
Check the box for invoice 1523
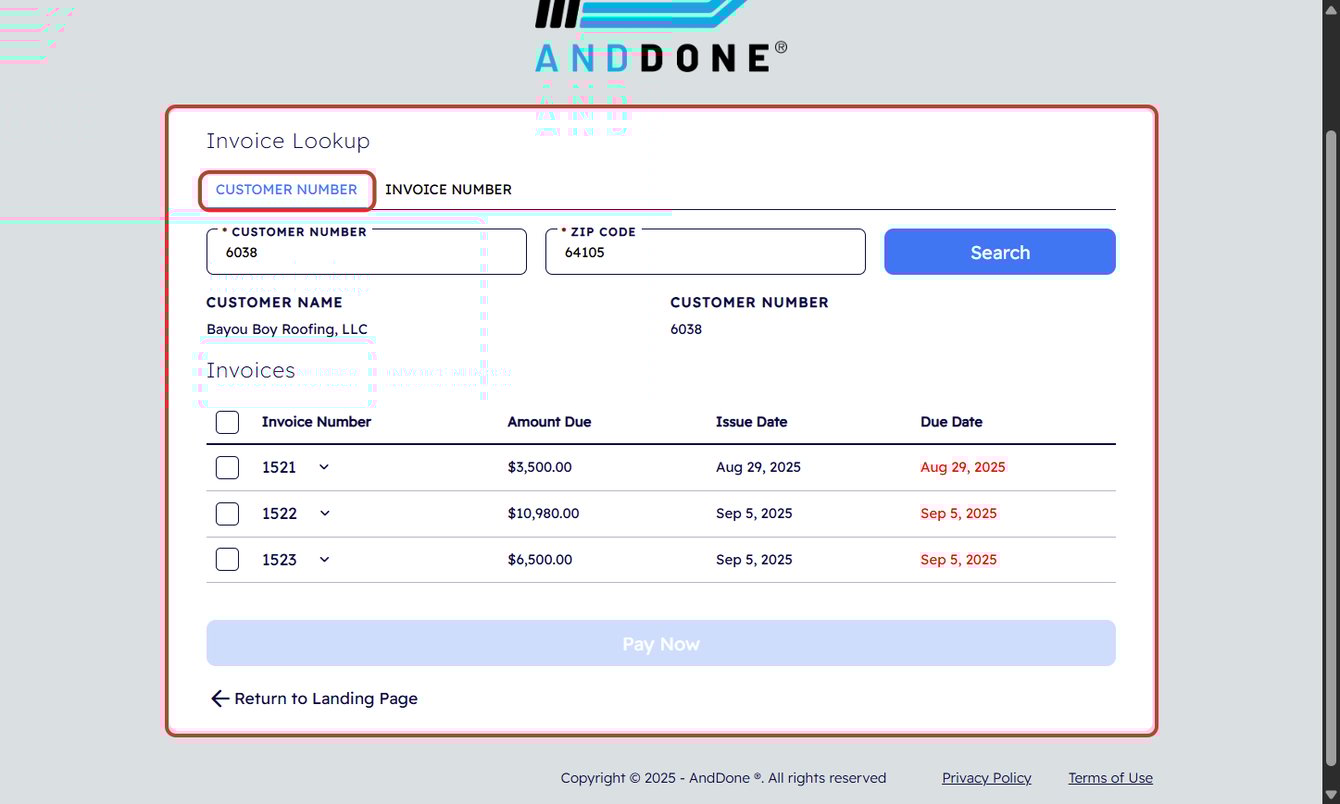[x=227, y=559]
